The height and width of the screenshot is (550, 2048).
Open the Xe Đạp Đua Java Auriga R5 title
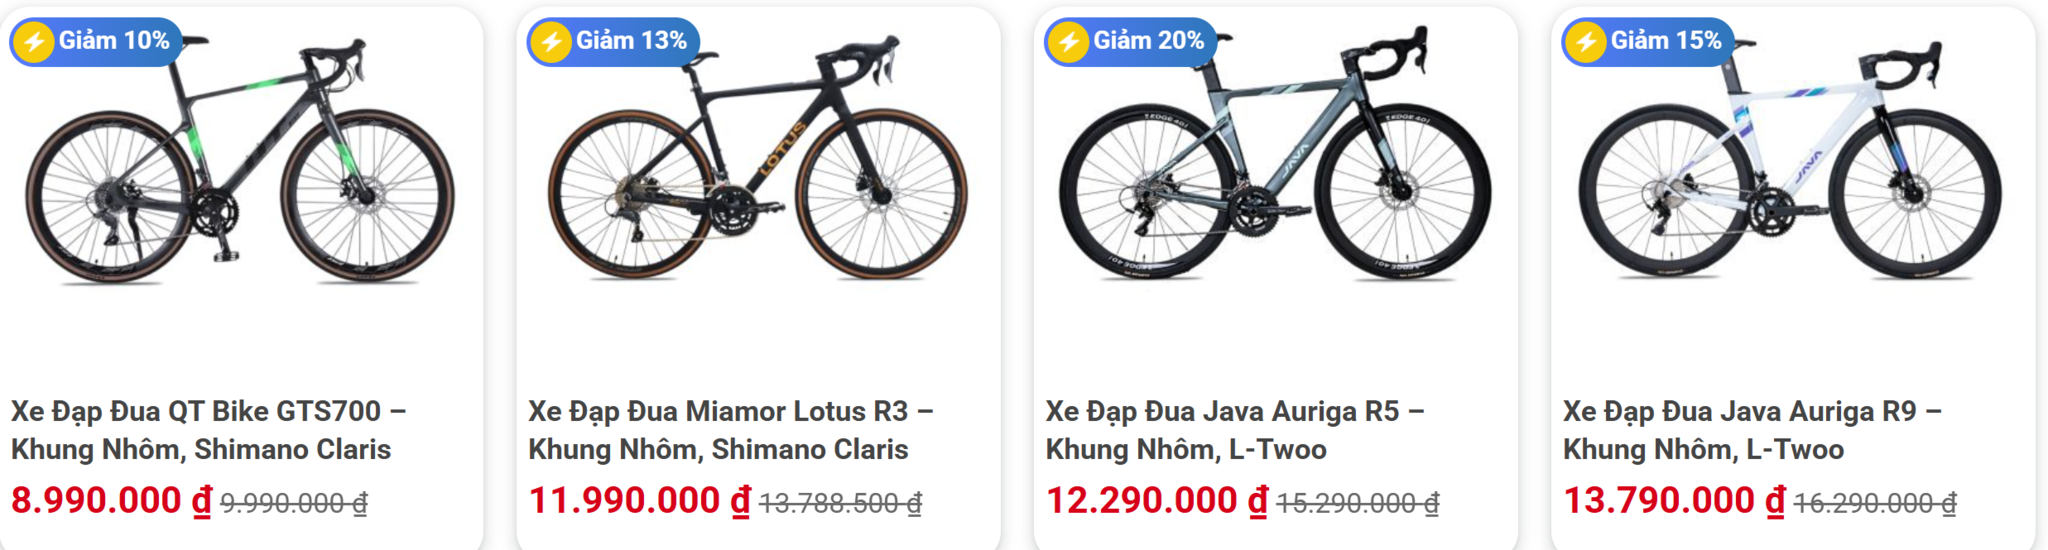click(x=1236, y=430)
